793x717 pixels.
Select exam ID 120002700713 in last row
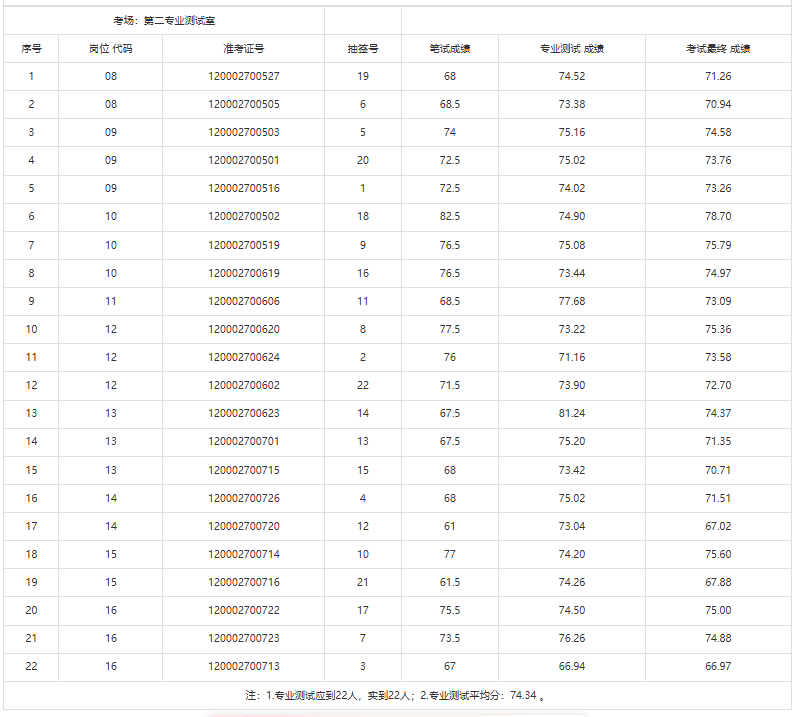pyautogui.click(x=243, y=666)
